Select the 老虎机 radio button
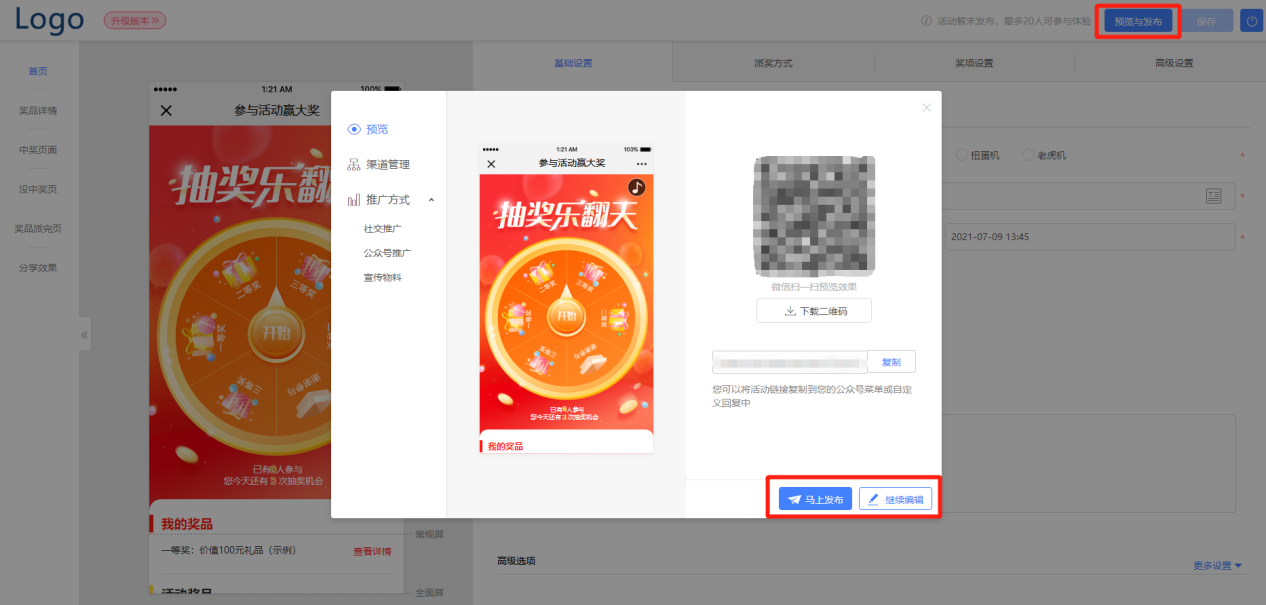This screenshot has height=605, width=1266. tap(1028, 155)
